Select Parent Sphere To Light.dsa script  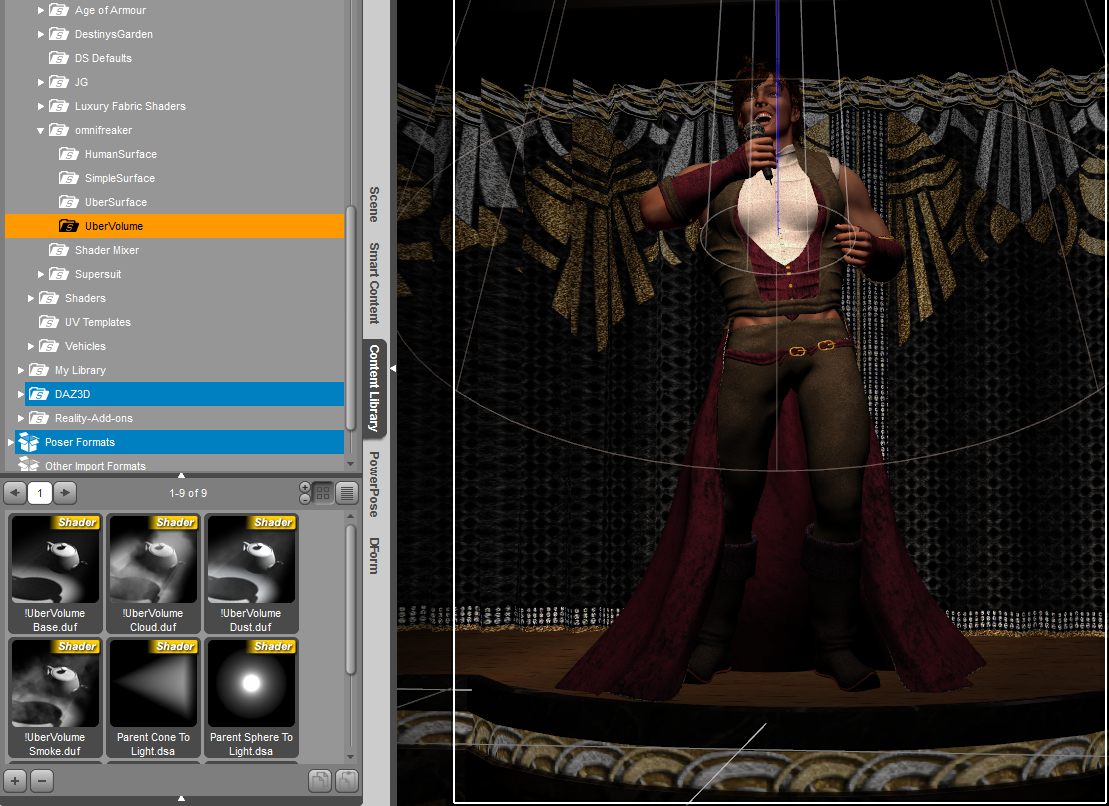coord(251,698)
